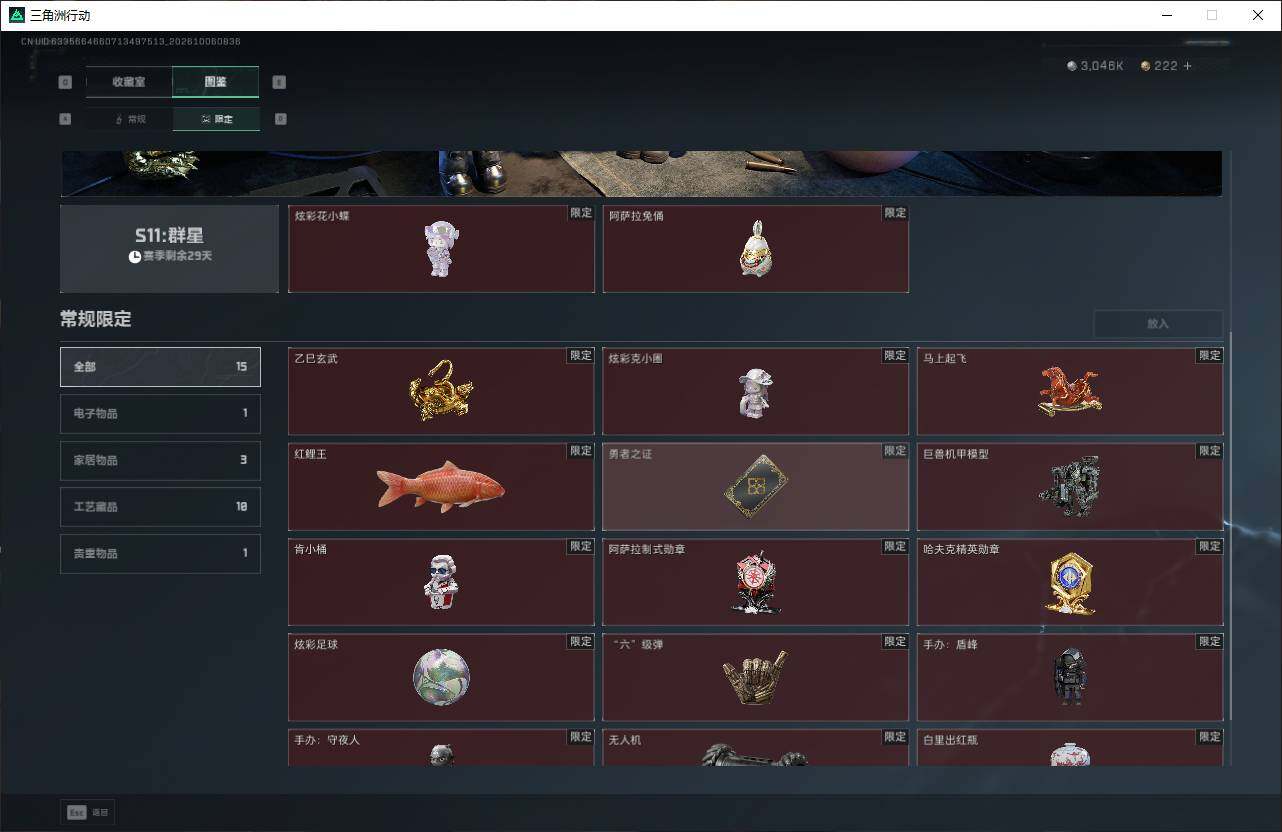Screen dimensions: 1282x832
Task: Select the "六"级弹 ammo item
Action: click(x=755, y=677)
